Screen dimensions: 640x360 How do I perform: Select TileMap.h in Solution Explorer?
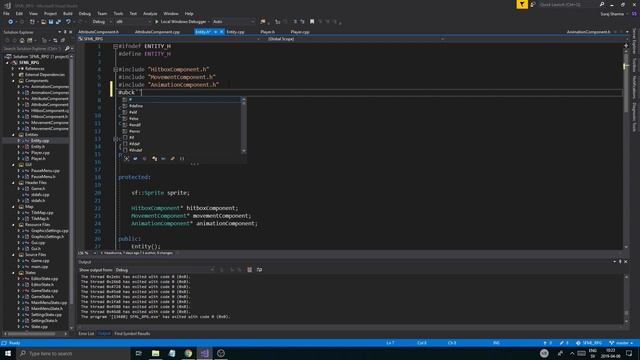point(40,219)
